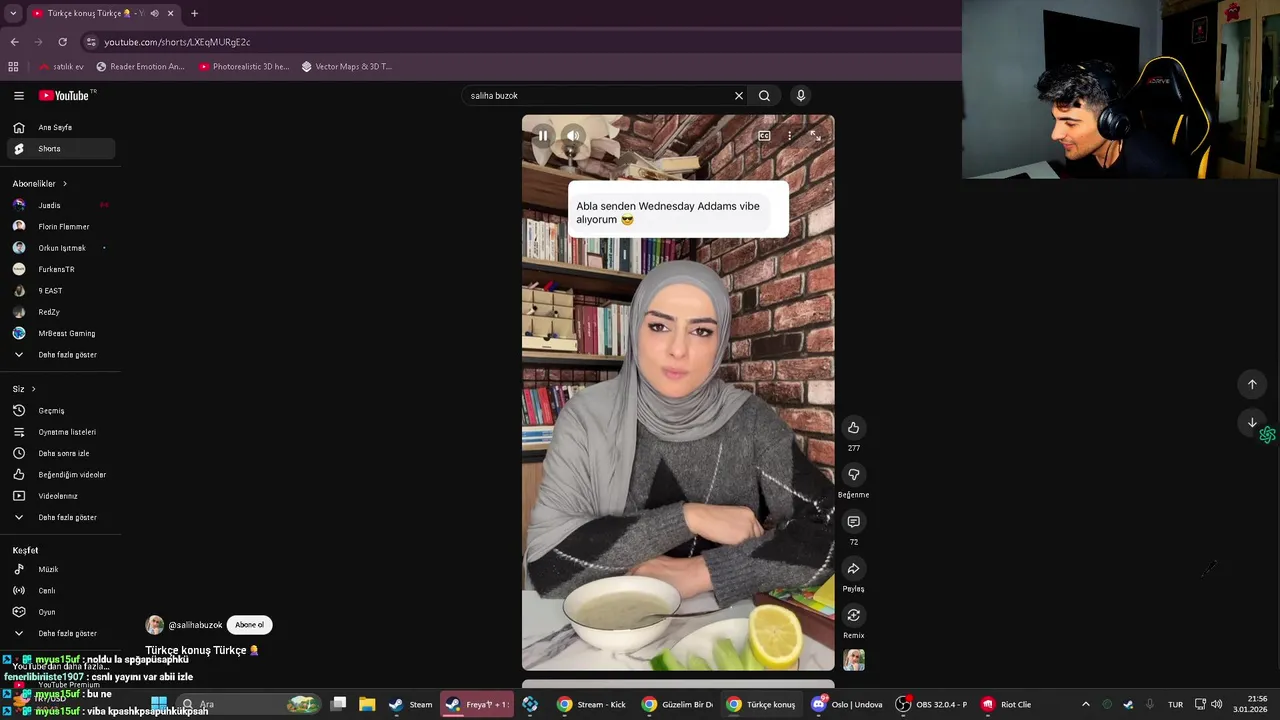Viewport: 1280px width, 720px height.
Task: Open Müzik in Keşfet
Action: tap(61, 569)
